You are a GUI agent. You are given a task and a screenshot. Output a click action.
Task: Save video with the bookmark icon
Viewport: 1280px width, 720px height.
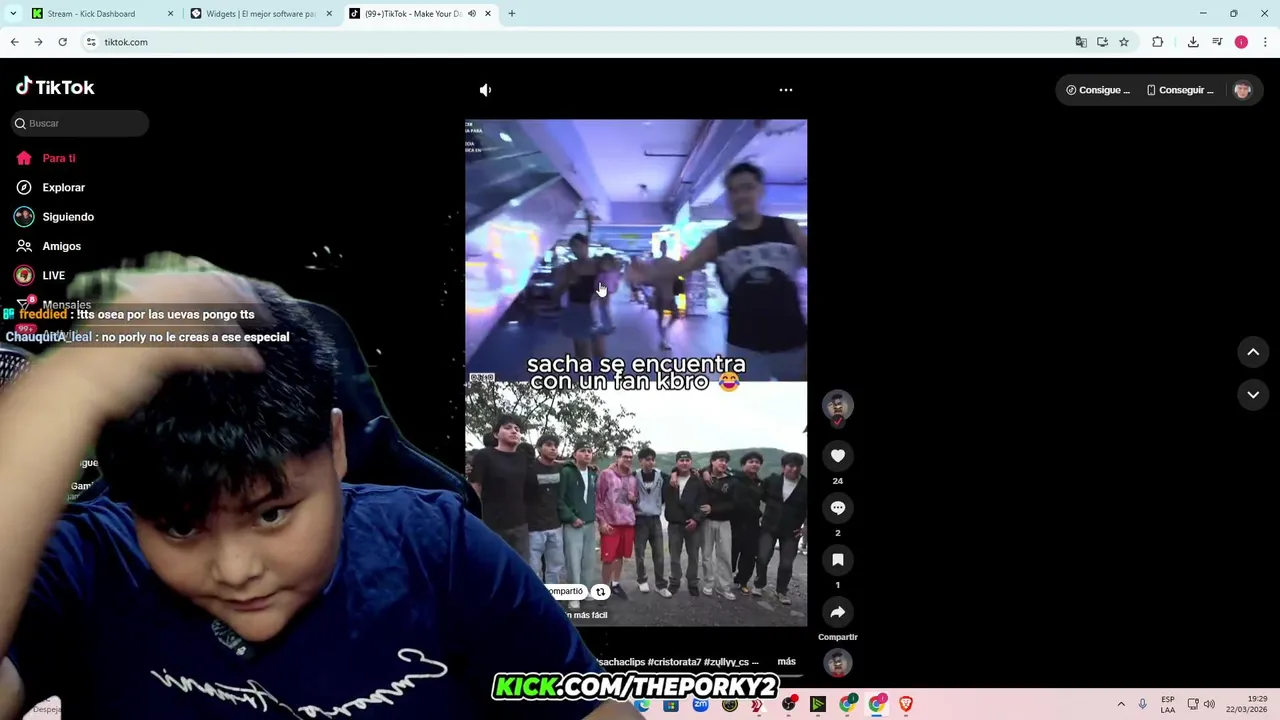pyautogui.click(x=838, y=560)
